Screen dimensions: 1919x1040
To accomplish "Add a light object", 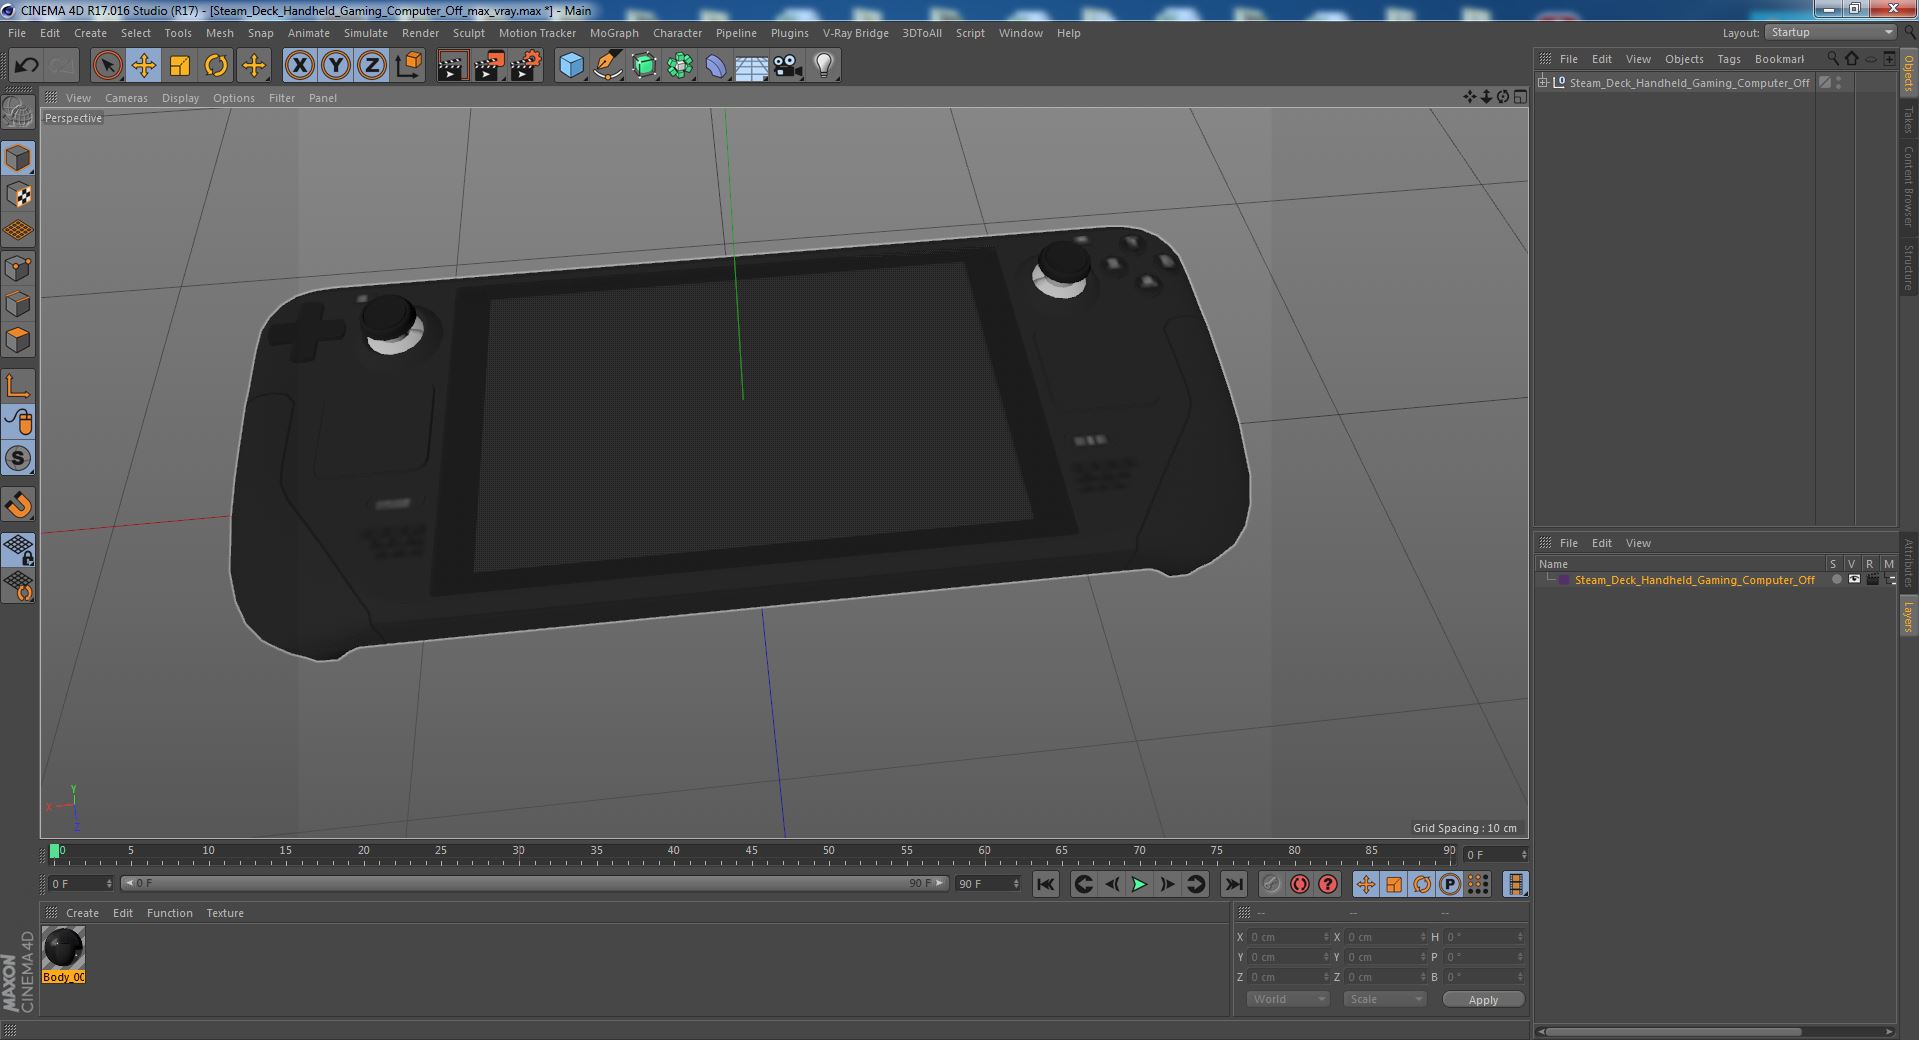I will (824, 66).
